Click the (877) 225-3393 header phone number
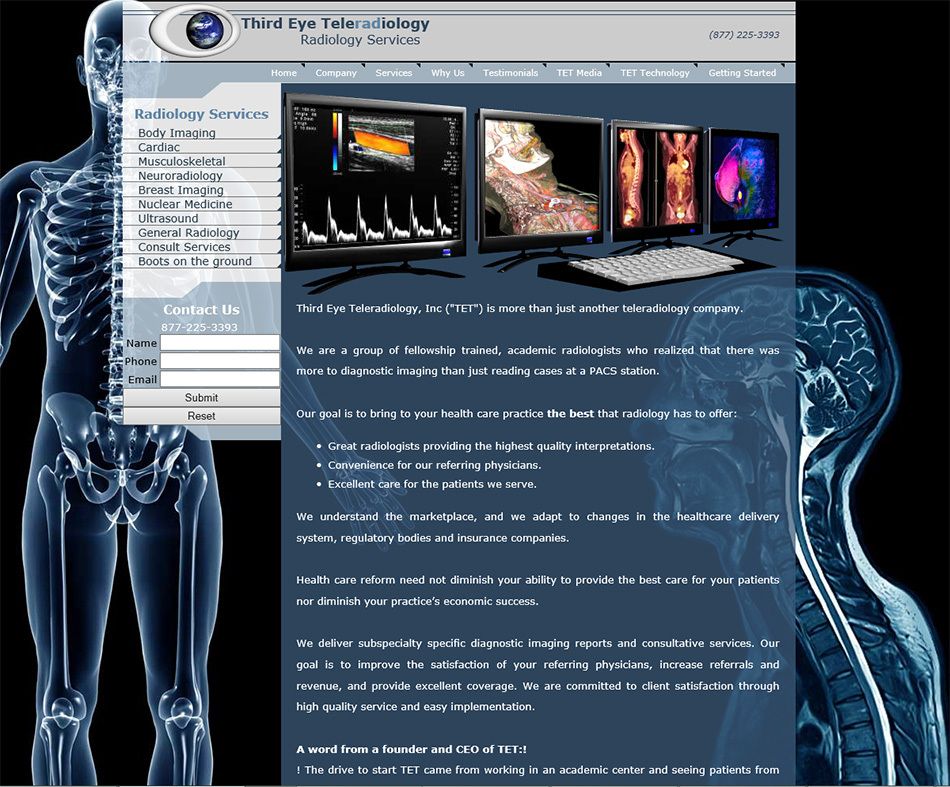The height and width of the screenshot is (787, 950). pyautogui.click(x=744, y=35)
